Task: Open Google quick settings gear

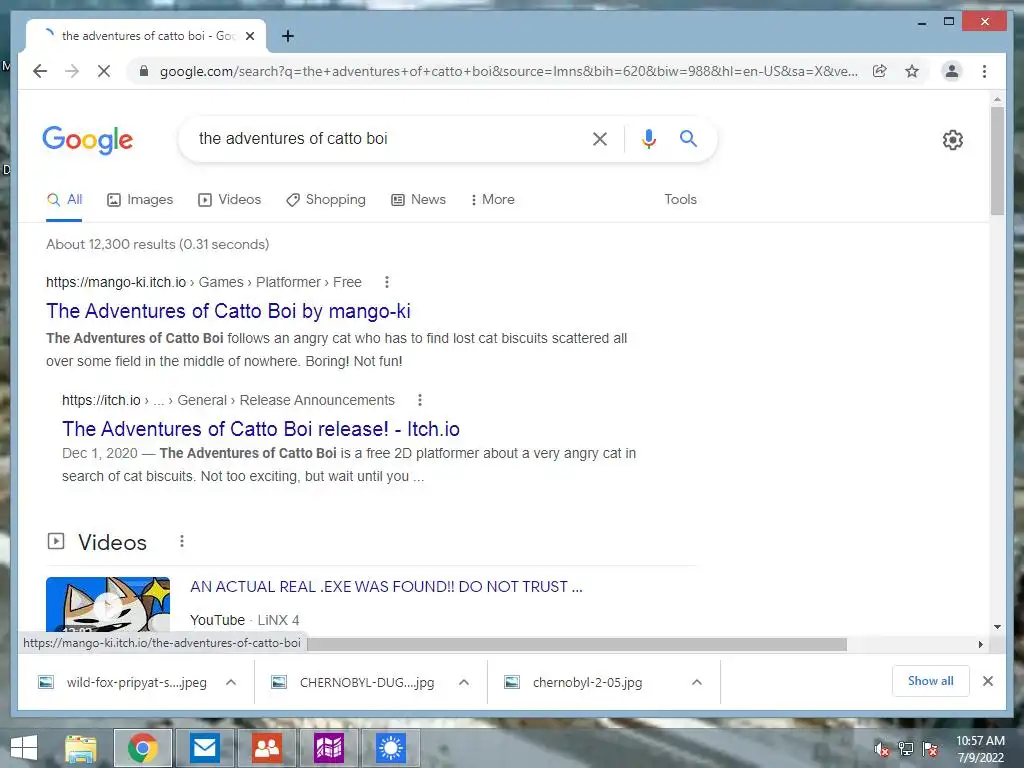Action: pos(952,140)
